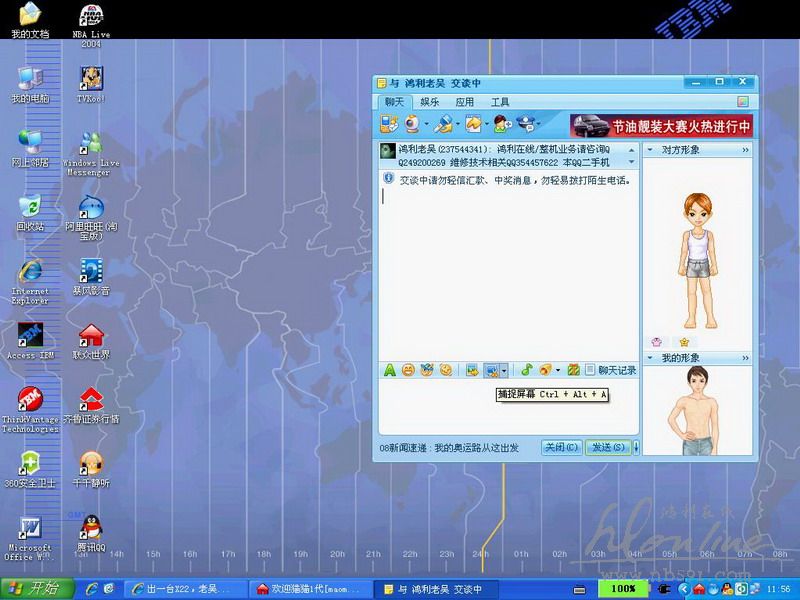Screen dimensions: 800x600
Task: Click the Windows 开始 Start button
Action: coord(31,588)
